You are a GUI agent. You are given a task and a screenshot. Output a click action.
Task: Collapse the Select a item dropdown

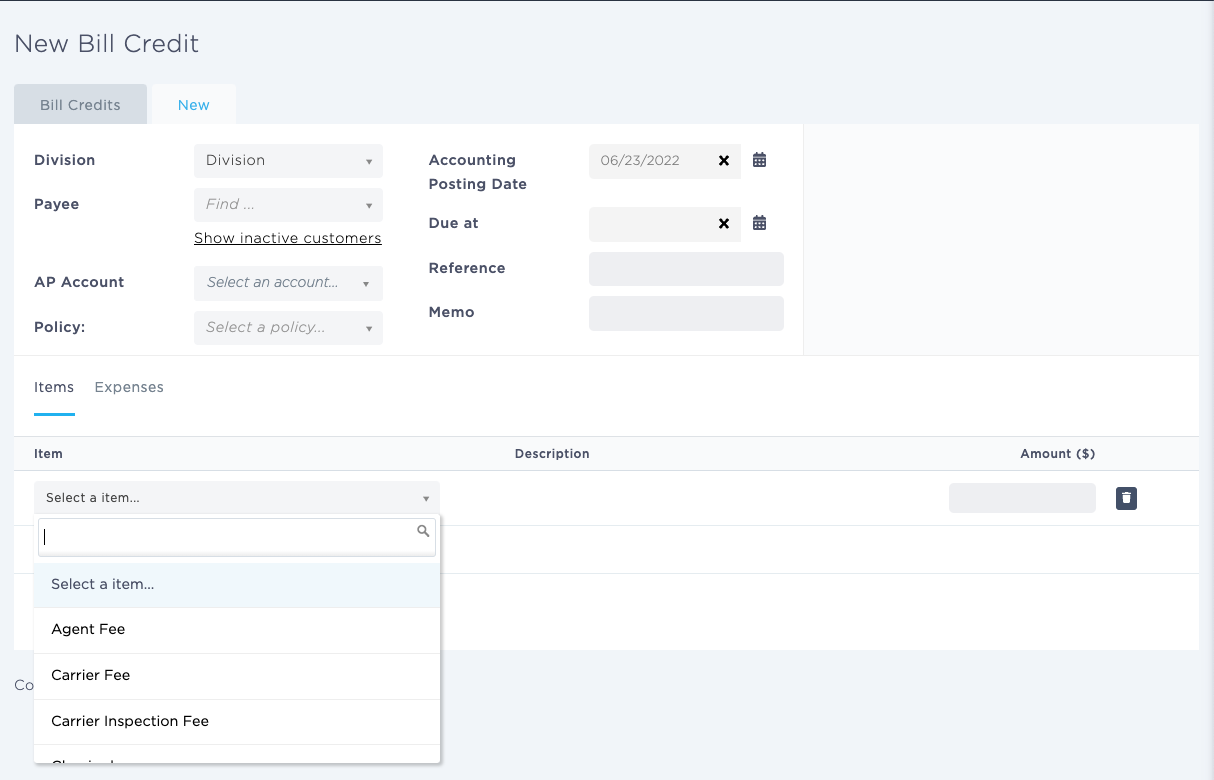(237, 498)
